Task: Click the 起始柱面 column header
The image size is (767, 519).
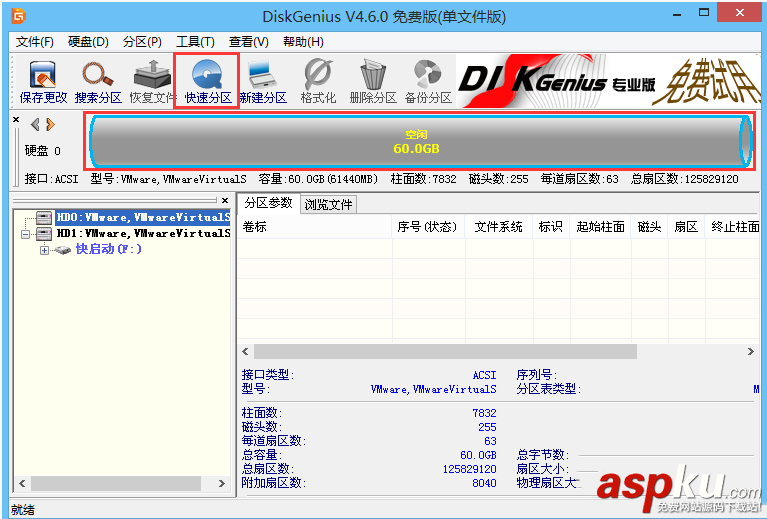Action: [x=600, y=226]
